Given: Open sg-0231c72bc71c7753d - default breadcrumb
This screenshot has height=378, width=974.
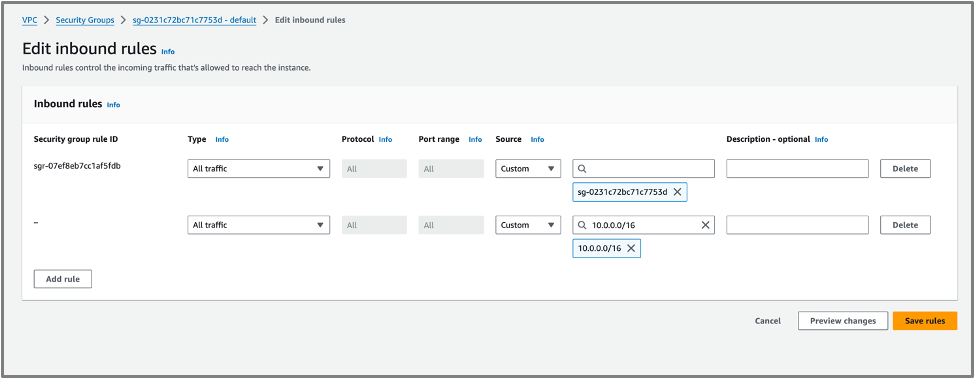Looking at the screenshot, I should 194,20.
